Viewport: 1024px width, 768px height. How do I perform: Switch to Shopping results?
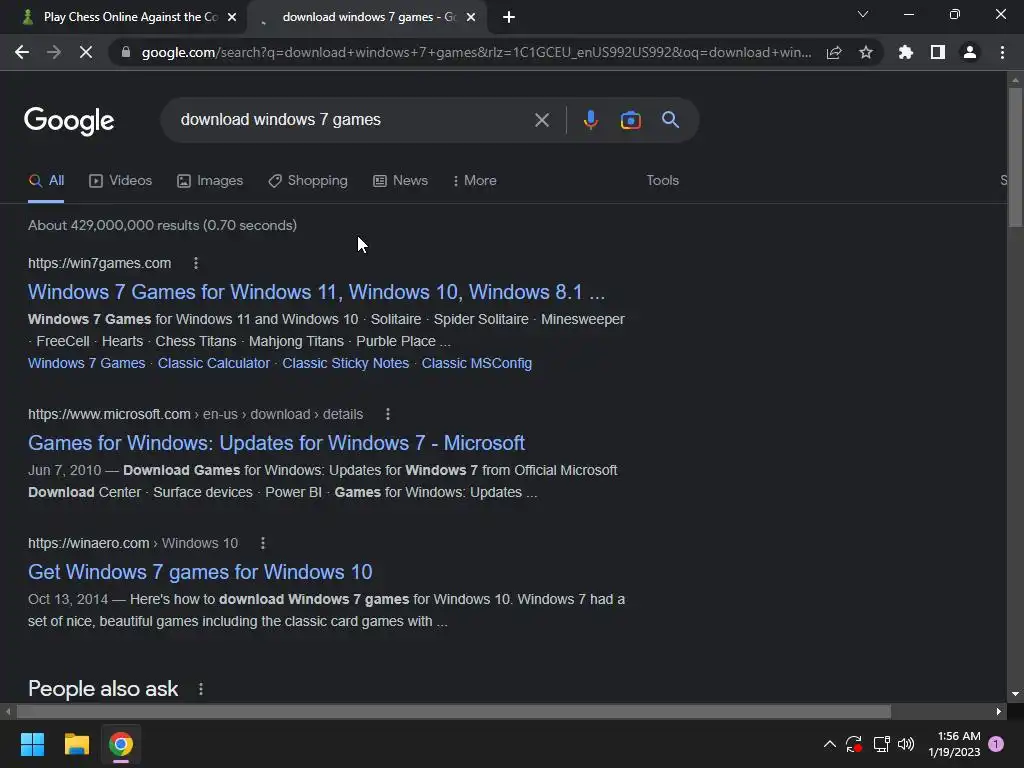pos(308,181)
